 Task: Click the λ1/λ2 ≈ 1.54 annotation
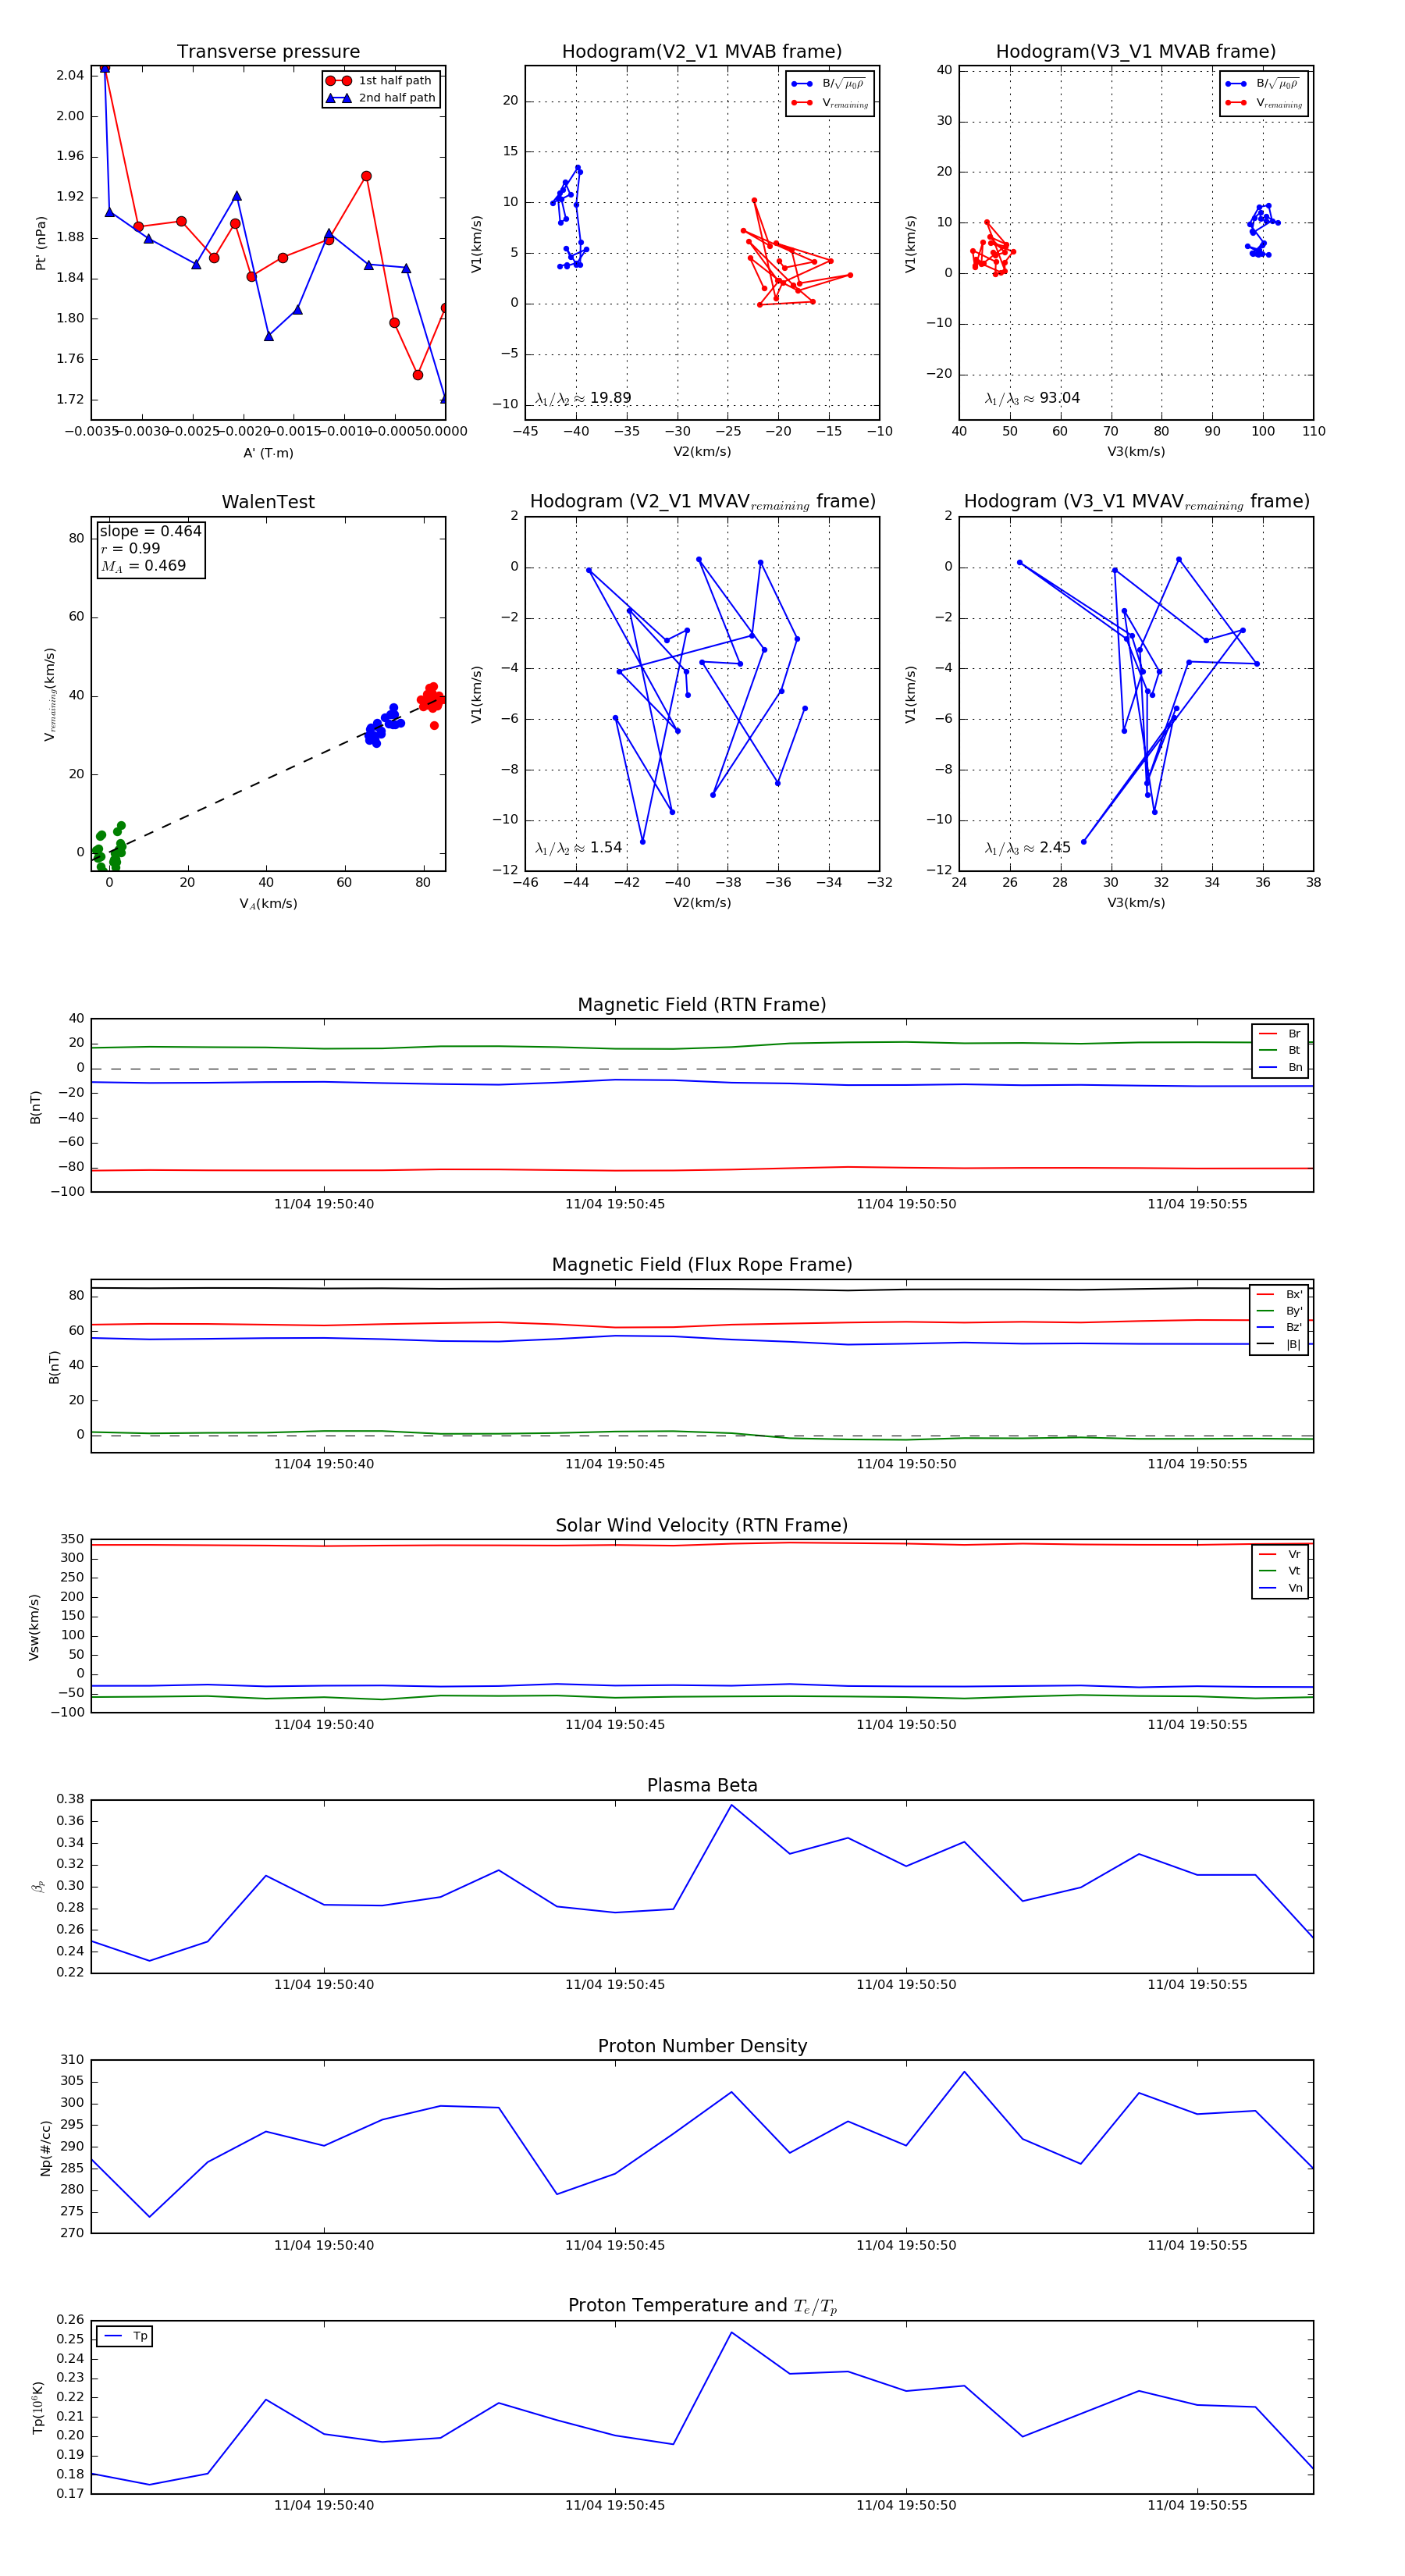(x=578, y=848)
